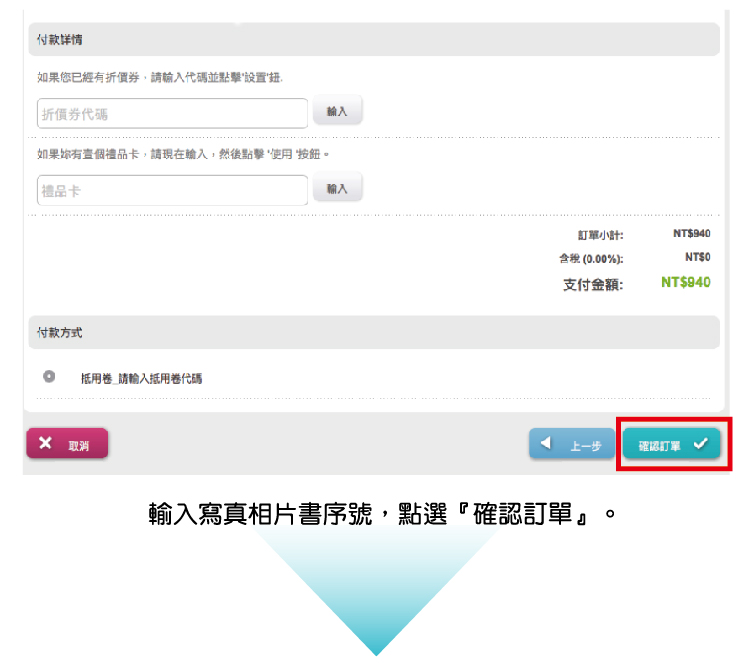Click the 含稅 tax amount NT$0

click(698, 257)
